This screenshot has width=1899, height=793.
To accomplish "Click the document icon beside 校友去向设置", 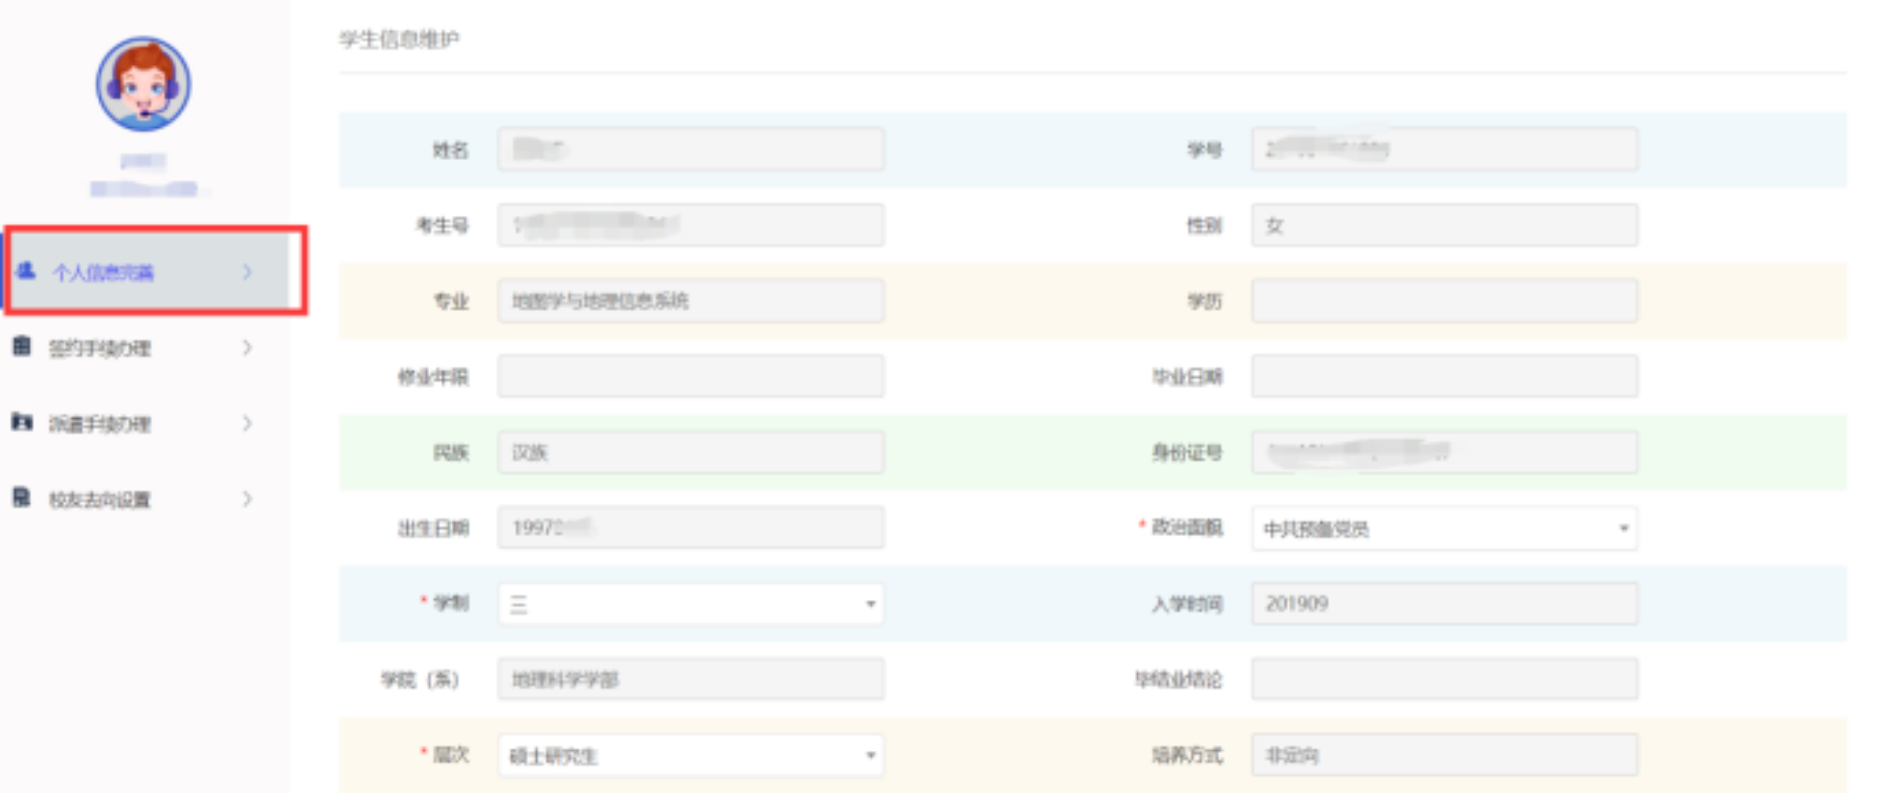I will tap(22, 498).
